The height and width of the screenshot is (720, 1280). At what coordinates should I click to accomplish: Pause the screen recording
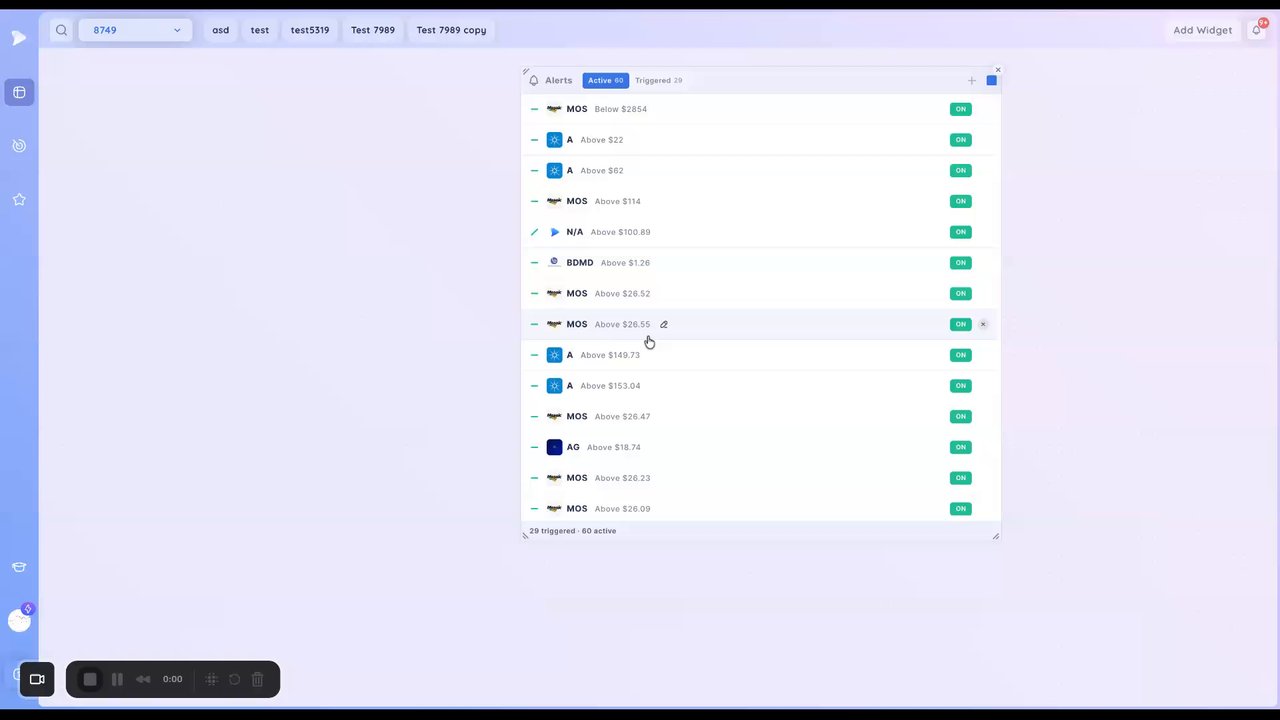[117, 679]
